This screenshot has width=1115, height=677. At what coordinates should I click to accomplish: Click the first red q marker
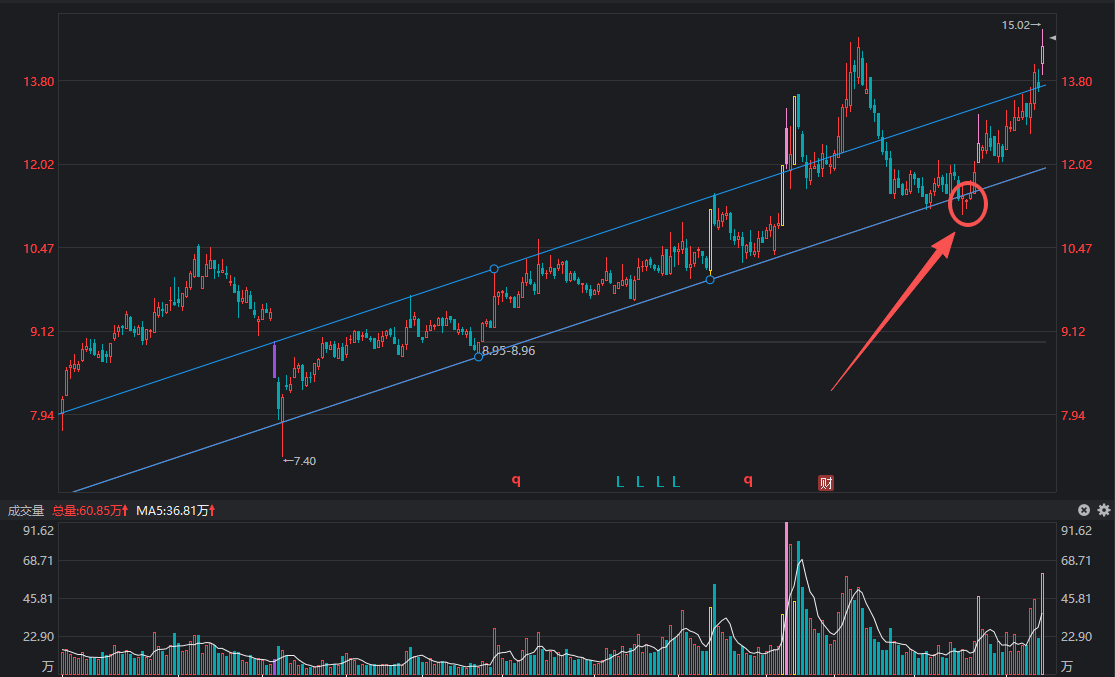pyautogui.click(x=516, y=480)
